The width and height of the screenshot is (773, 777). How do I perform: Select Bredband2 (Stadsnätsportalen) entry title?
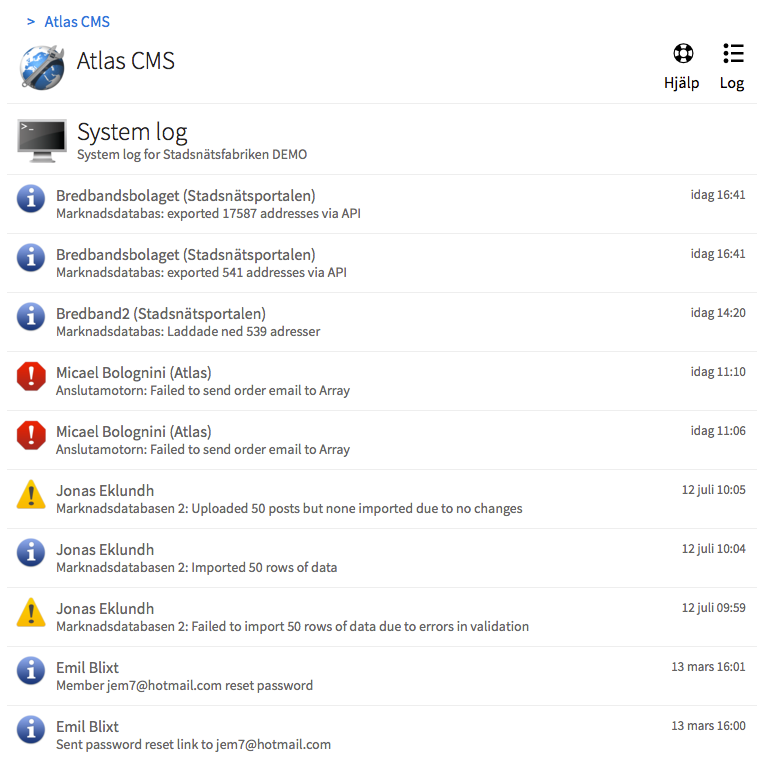pyautogui.click(x=161, y=314)
